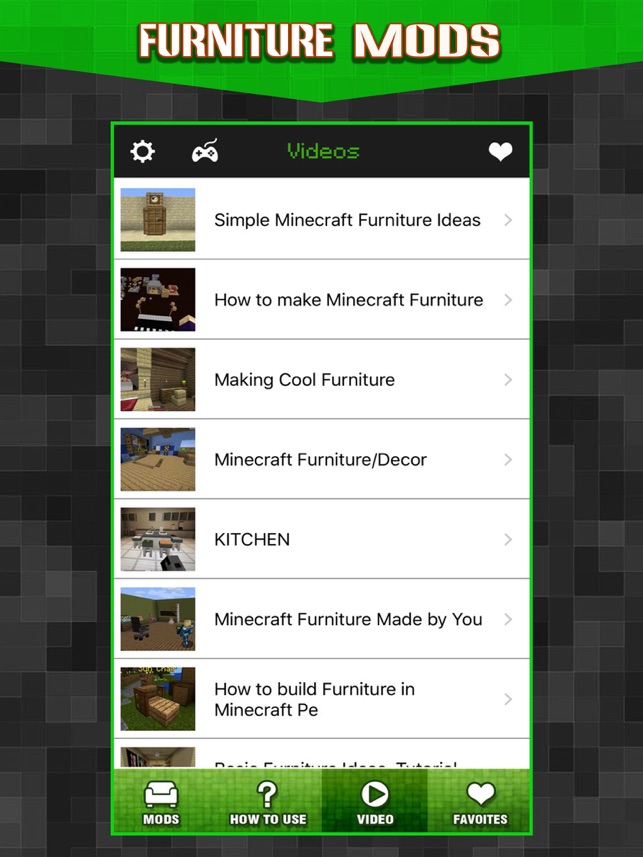The image size is (643, 857).
Task: Click the Videos title text
Action: click(x=323, y=151)
